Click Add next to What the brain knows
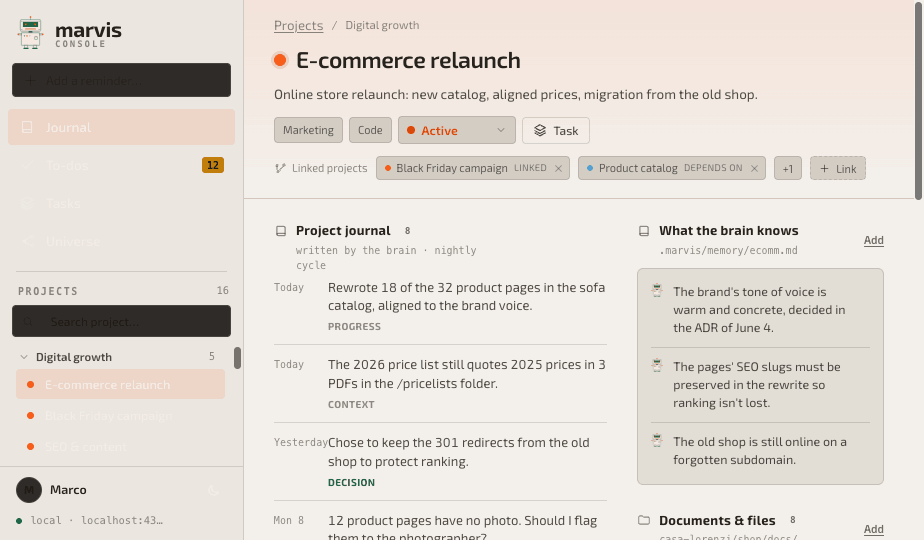924x540 pixels. pyautogui.click(x=873, y=240)
